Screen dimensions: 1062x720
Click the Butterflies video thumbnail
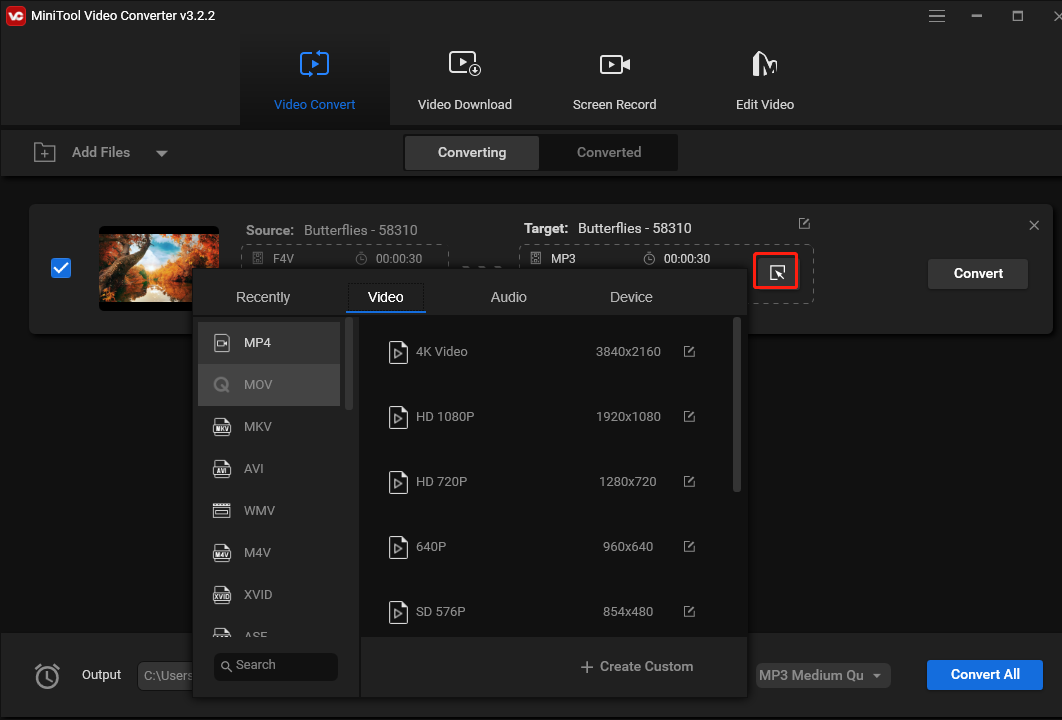tap(158, 268)
